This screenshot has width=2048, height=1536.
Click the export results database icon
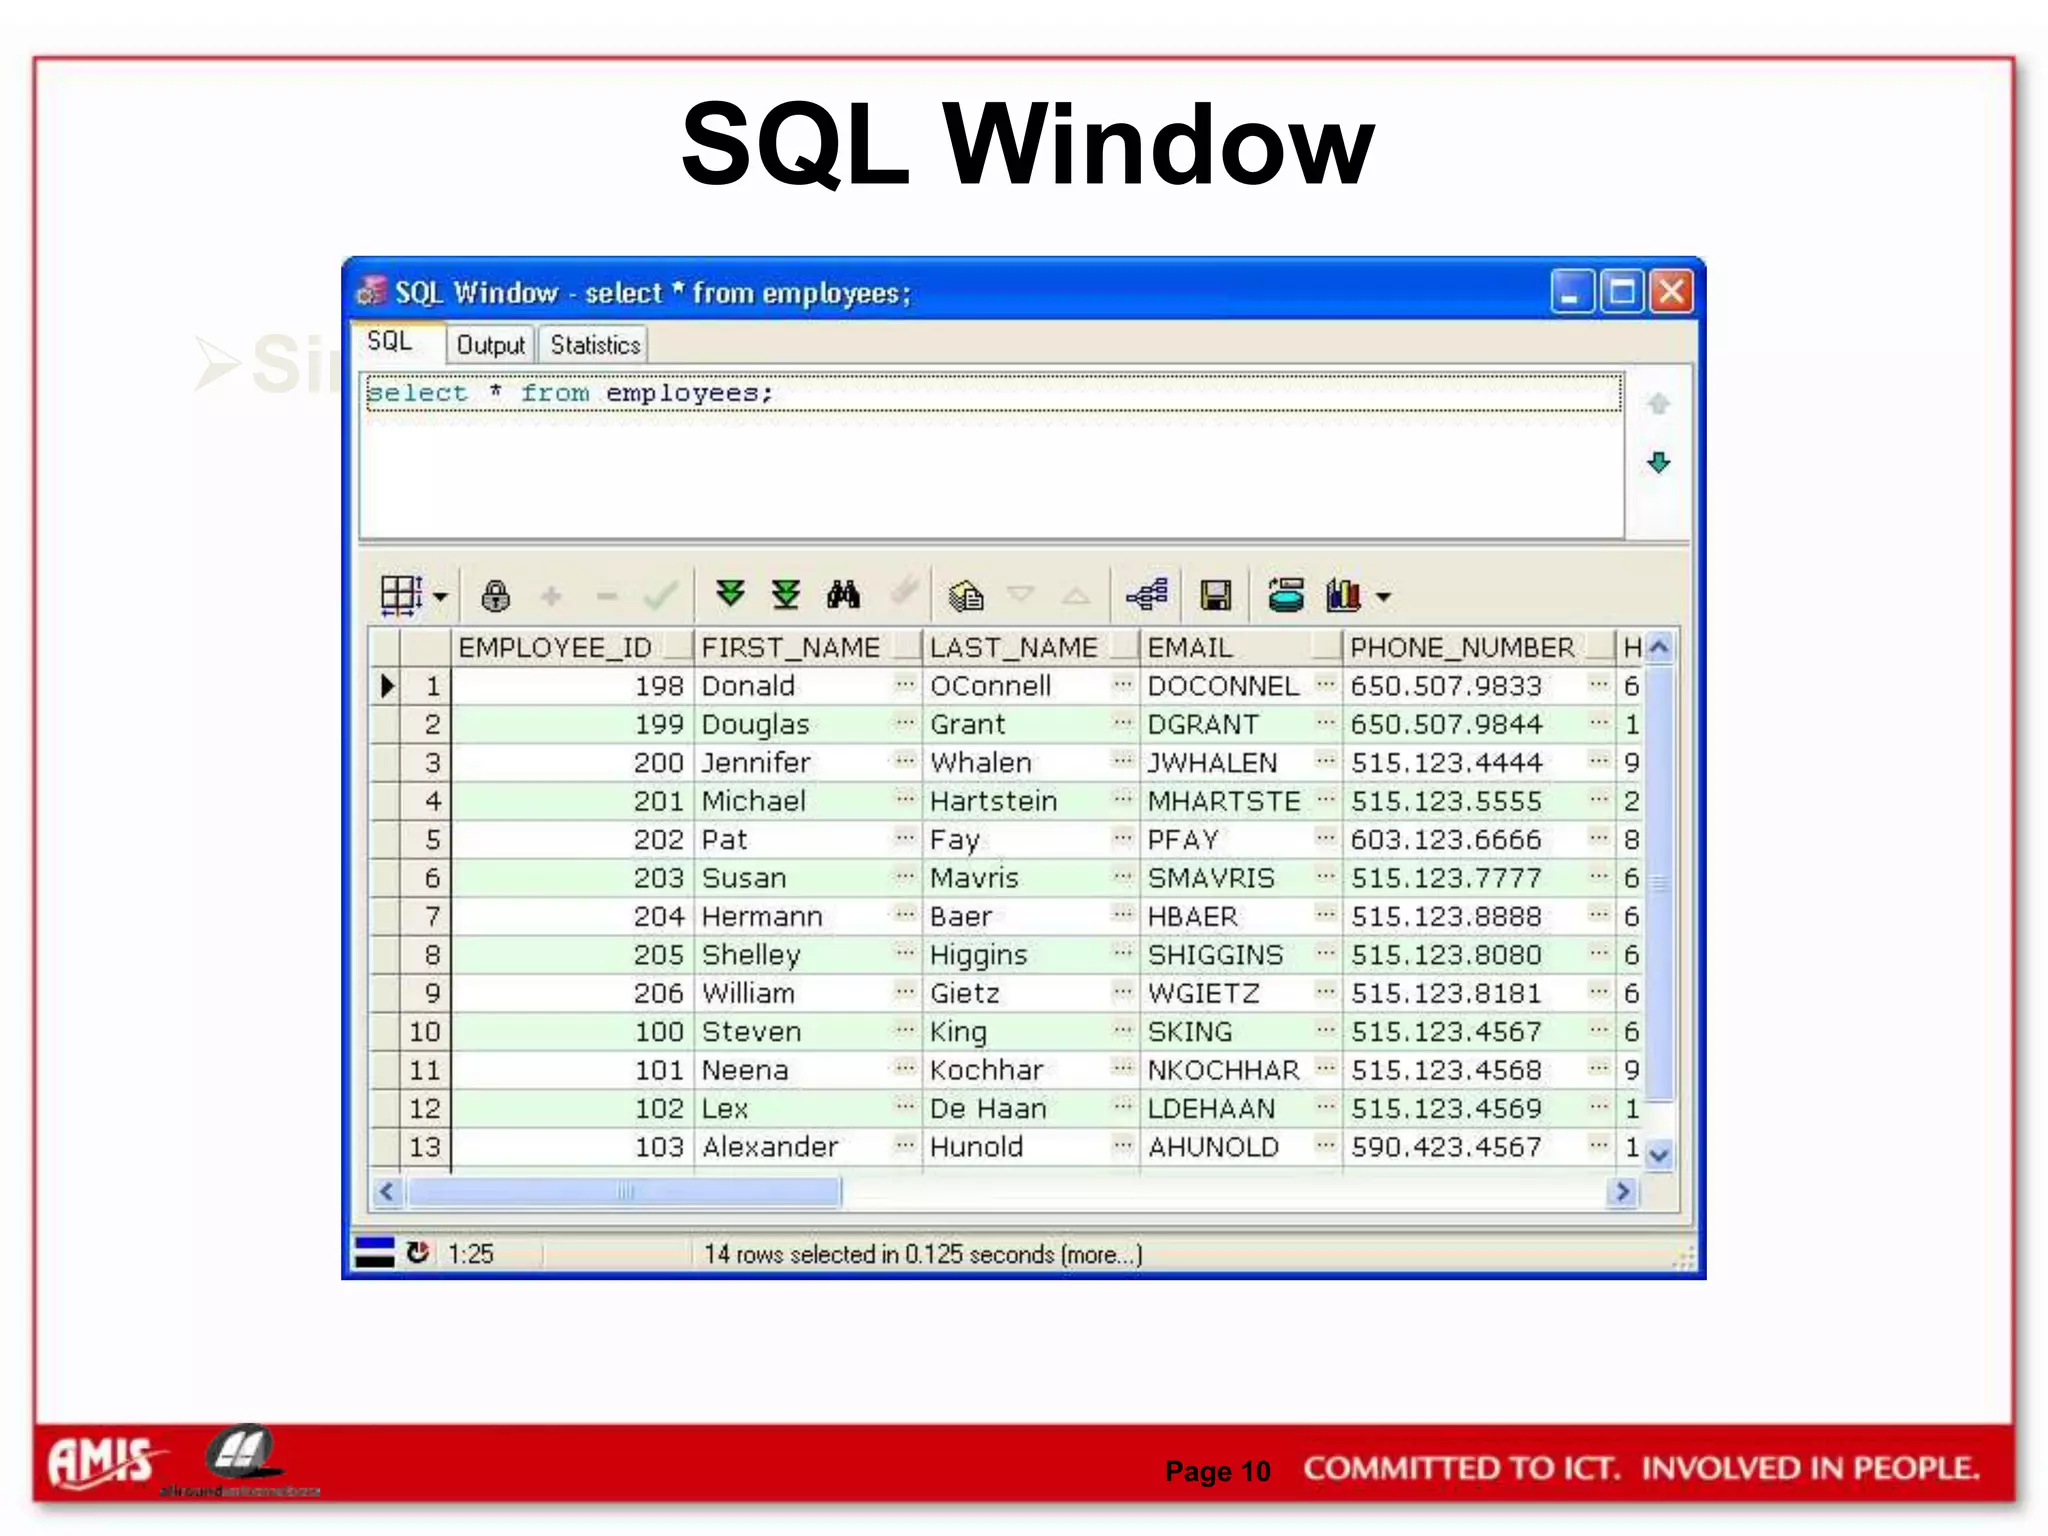[x=1286, y=594]
